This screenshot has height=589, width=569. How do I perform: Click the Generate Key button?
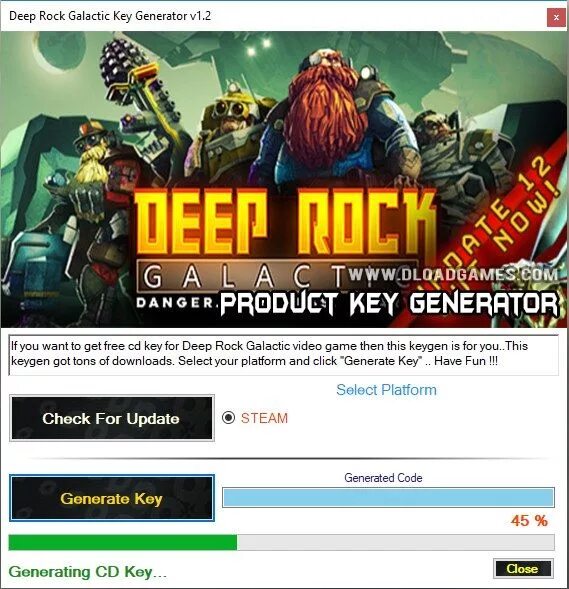[x=112, y=498]
